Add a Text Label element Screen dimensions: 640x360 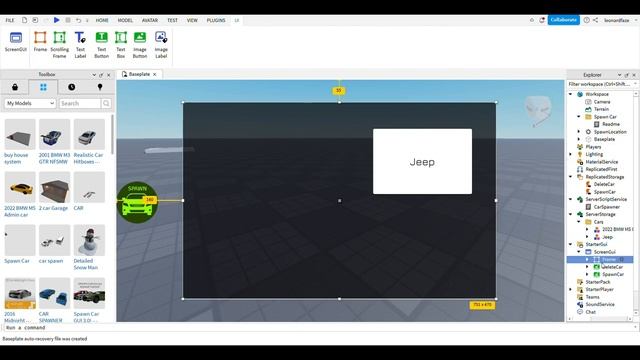(80, 44)
